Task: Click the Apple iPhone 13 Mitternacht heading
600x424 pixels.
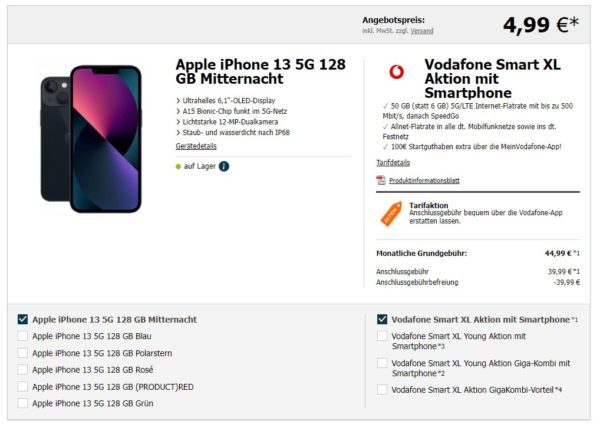Action: click(x=261, y=72)
